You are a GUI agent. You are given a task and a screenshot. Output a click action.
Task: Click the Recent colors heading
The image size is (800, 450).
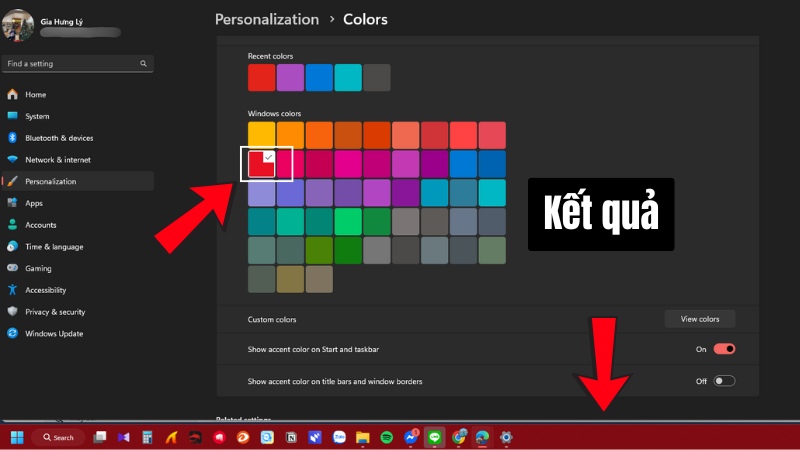(270, 56)
